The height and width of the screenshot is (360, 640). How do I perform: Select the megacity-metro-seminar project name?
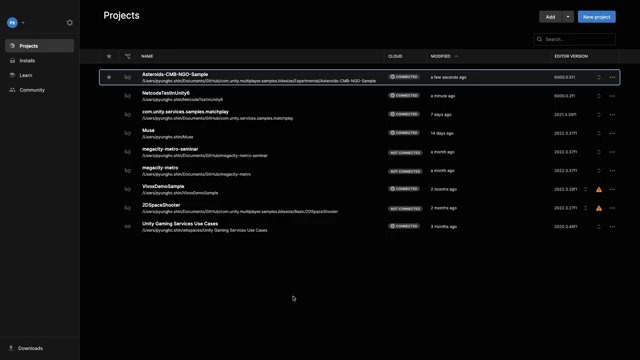coord(170,149)
